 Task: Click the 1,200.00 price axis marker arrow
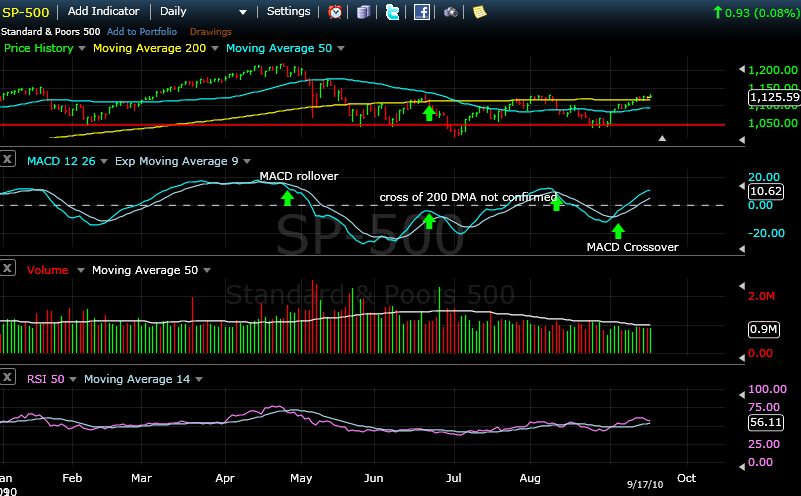tap(741, 70)
